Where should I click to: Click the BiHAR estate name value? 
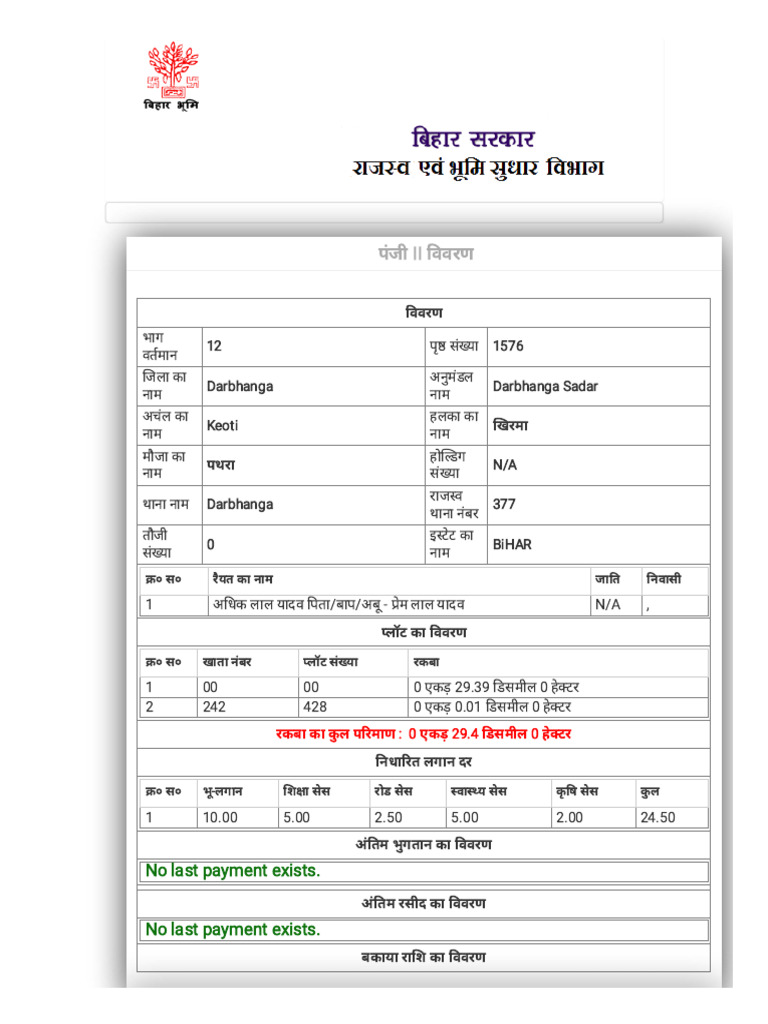512,545
